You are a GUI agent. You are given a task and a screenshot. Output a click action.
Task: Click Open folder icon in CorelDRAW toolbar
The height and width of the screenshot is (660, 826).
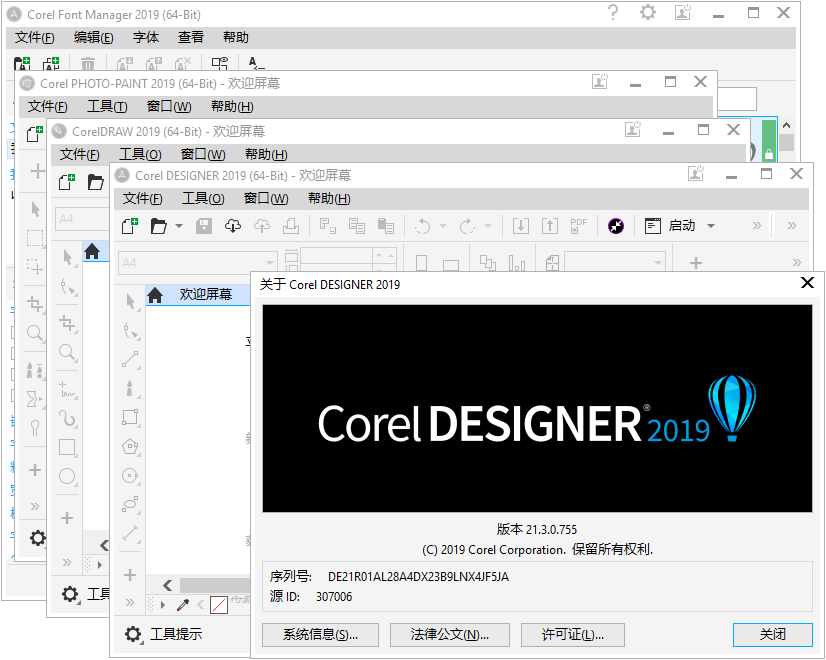click(95, 182)
